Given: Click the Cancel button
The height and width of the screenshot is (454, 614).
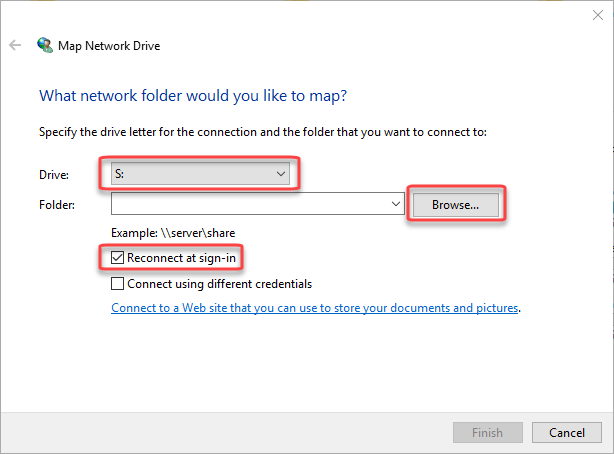Looking at the screenshot, I should click(x=566, y=432).
